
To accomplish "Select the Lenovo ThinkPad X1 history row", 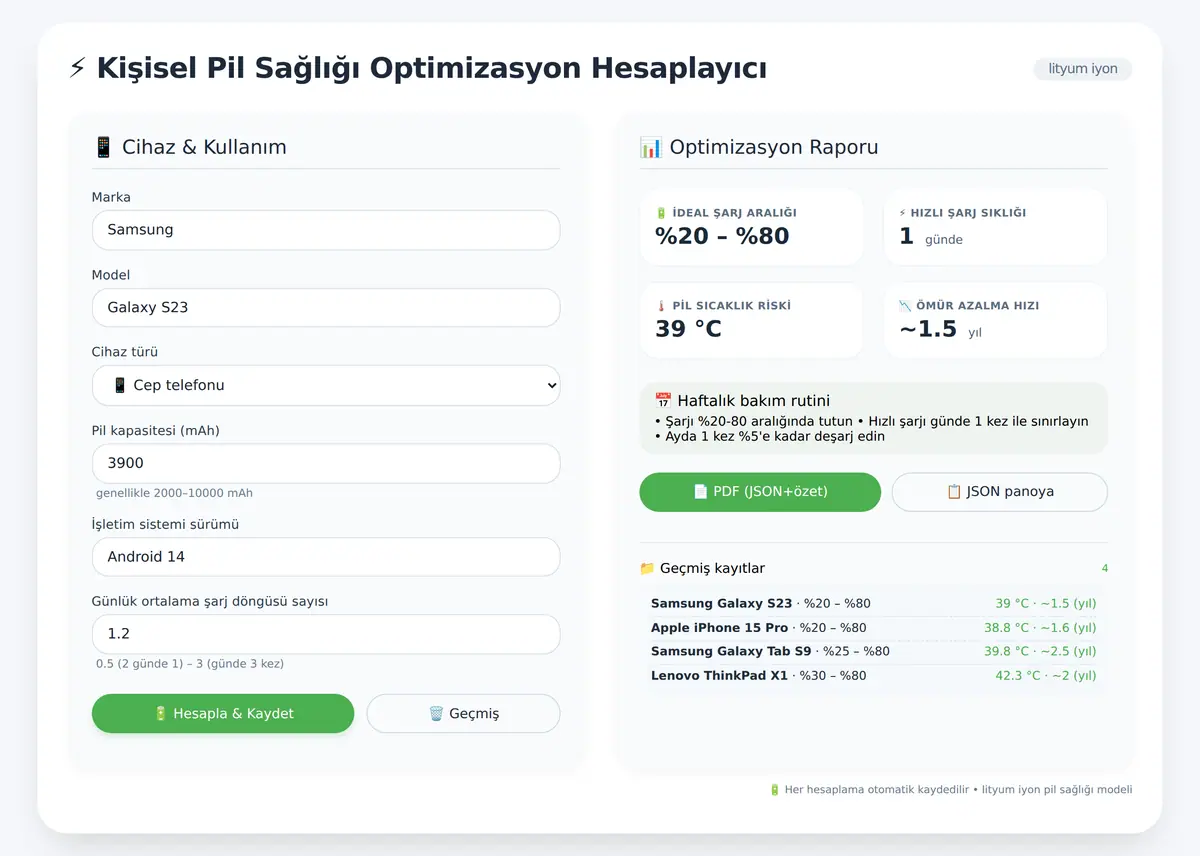I will pyautogui.click(x=874, y=676).
